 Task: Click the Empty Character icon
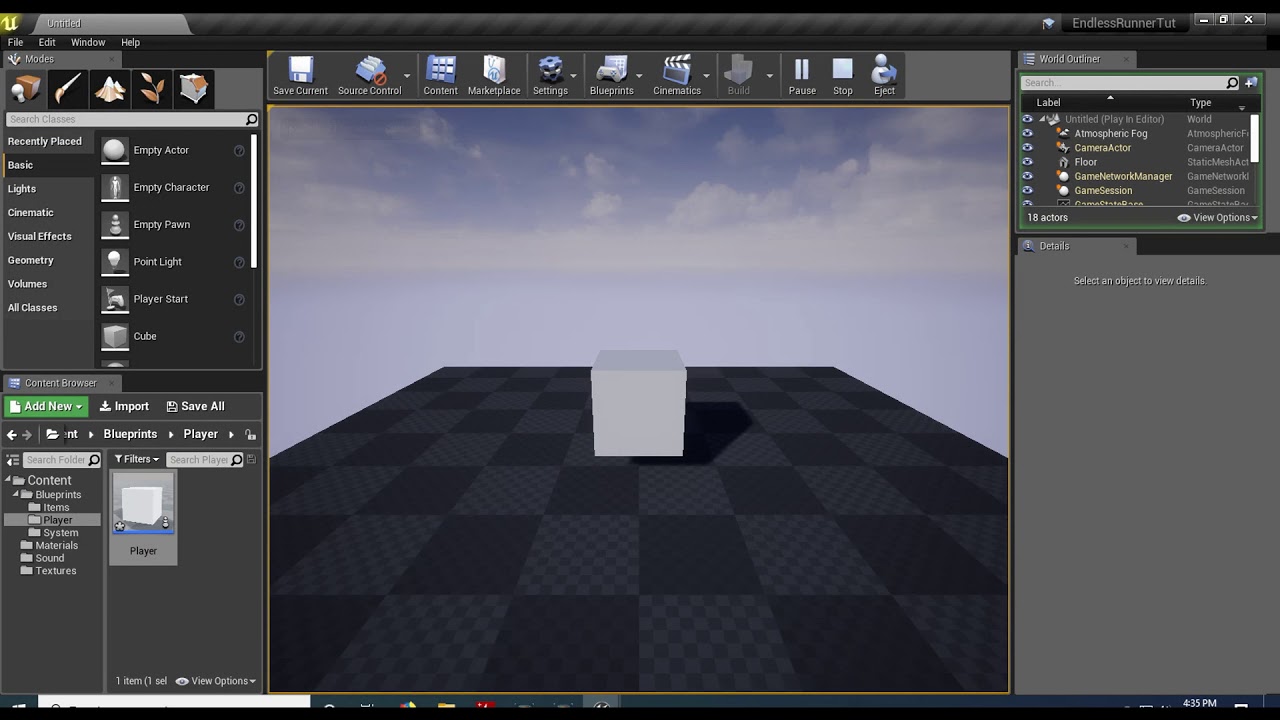coord(115,187)
